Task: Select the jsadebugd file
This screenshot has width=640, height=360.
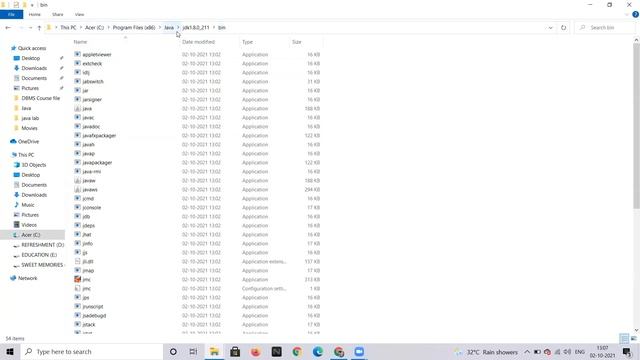Action: (x=94, y=316)
